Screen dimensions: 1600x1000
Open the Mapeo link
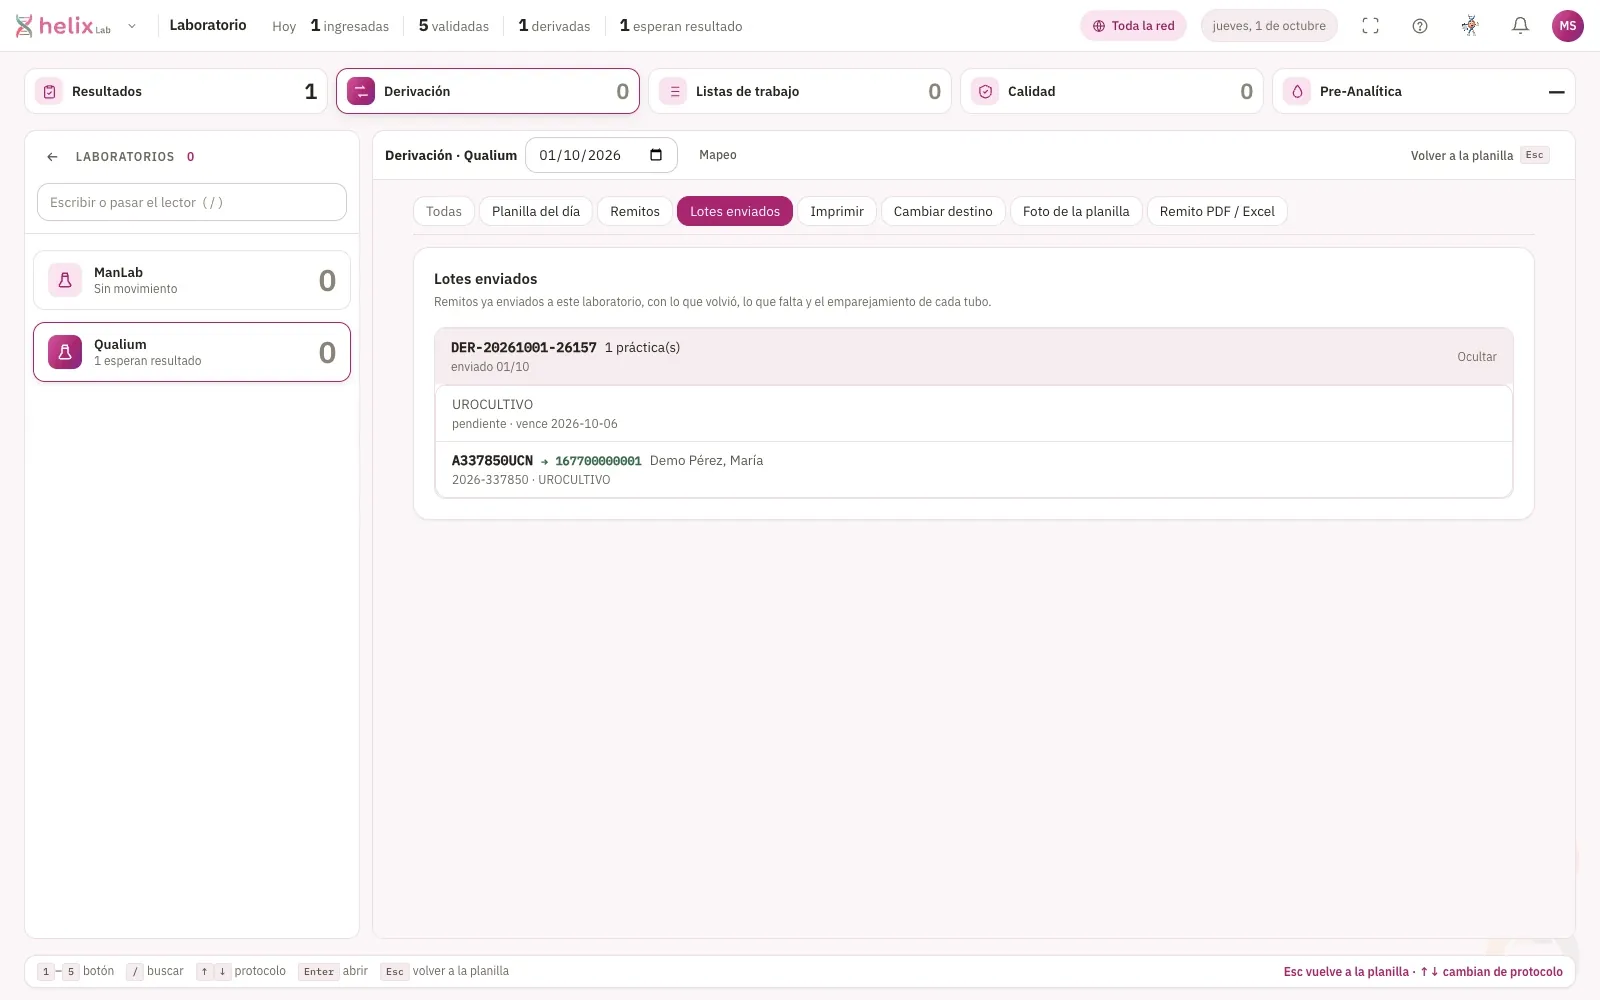pyautogui.click(x=718, y=155)
